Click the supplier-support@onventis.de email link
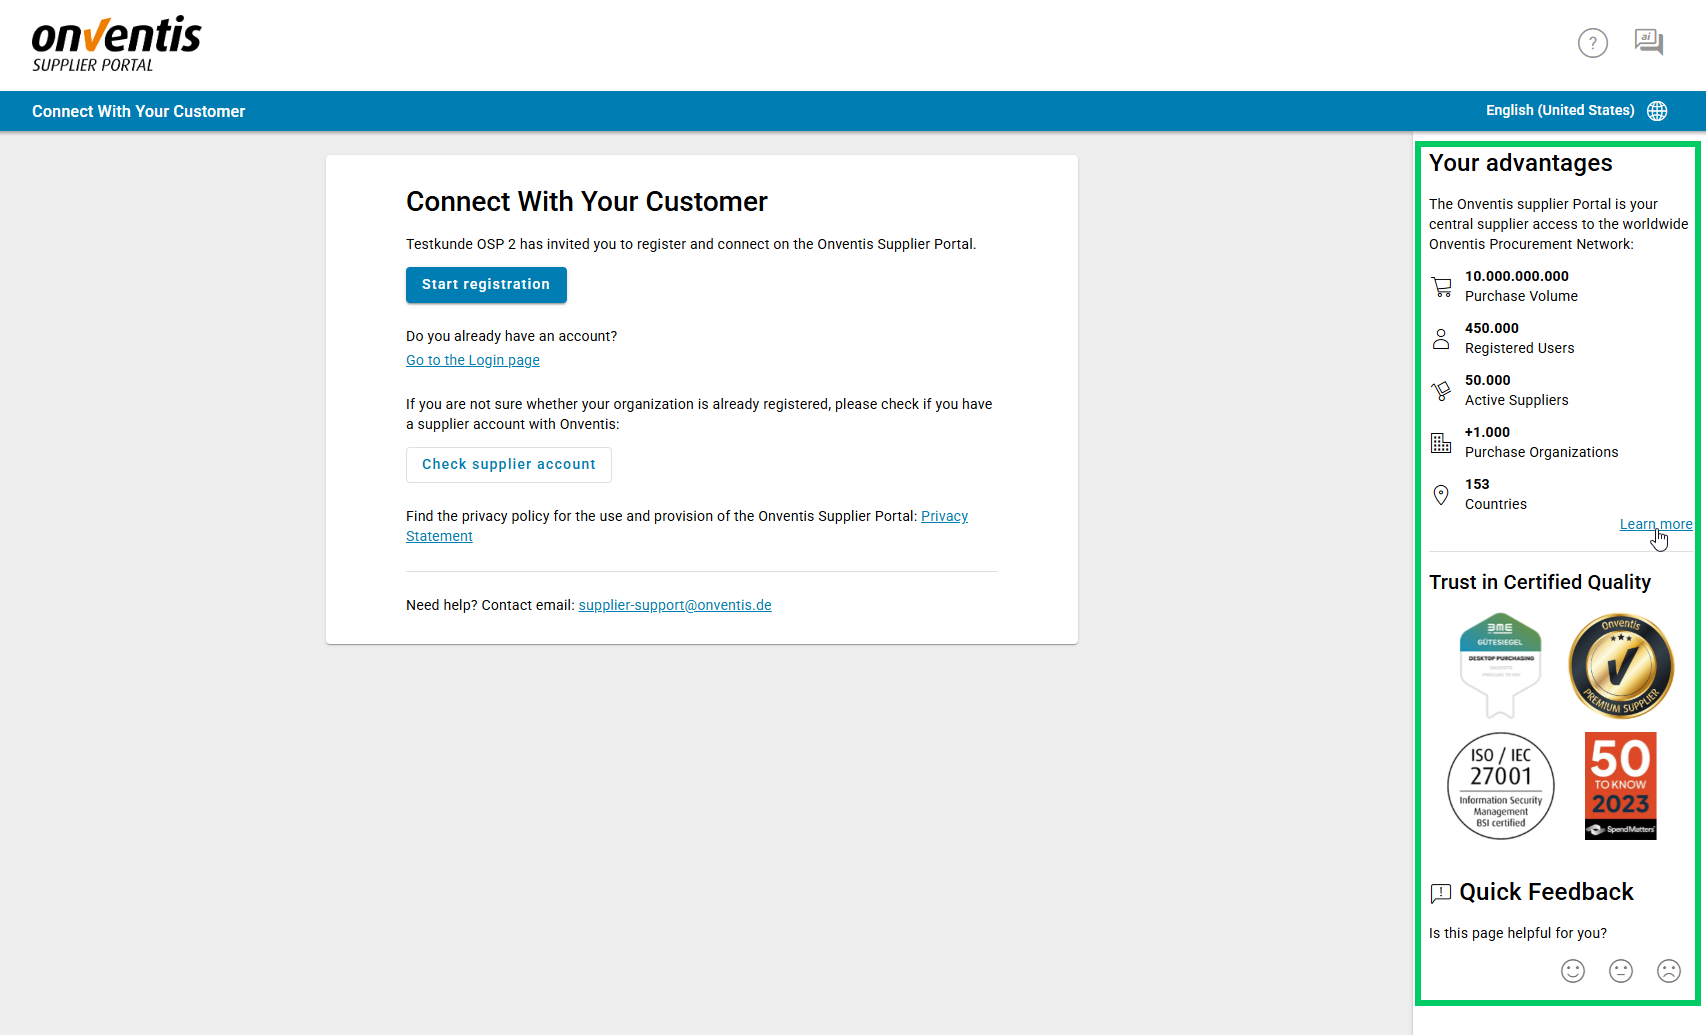 click(675, 606)
